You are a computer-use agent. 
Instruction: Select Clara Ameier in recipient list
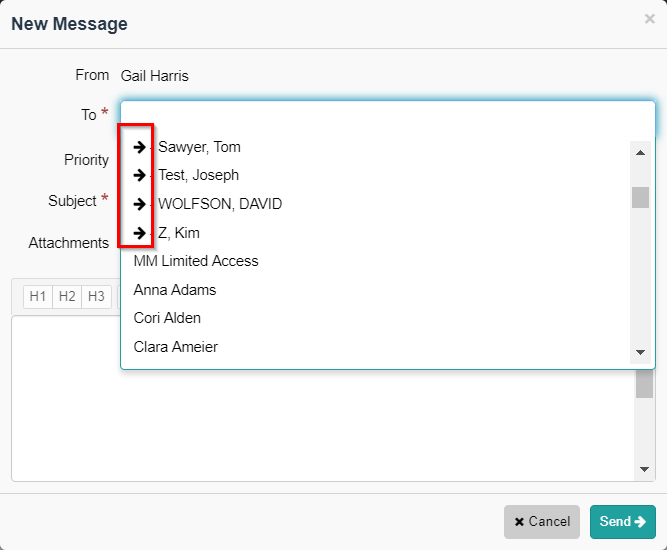coord(176,347)
